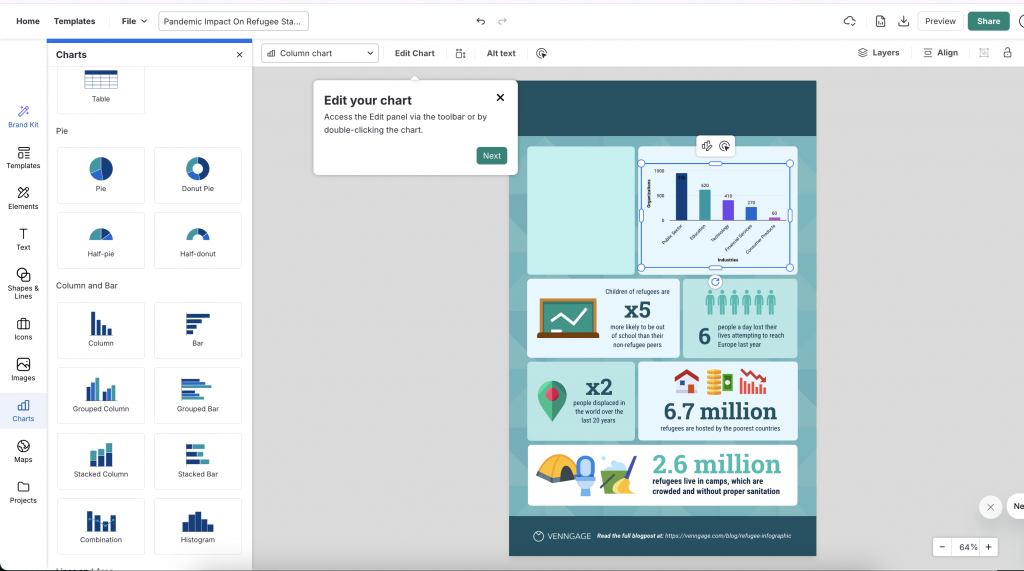The height and width of the screenshot is (571, 1024).
Task: Select the x5 school statistic text
Action: [x=637, y=310]
